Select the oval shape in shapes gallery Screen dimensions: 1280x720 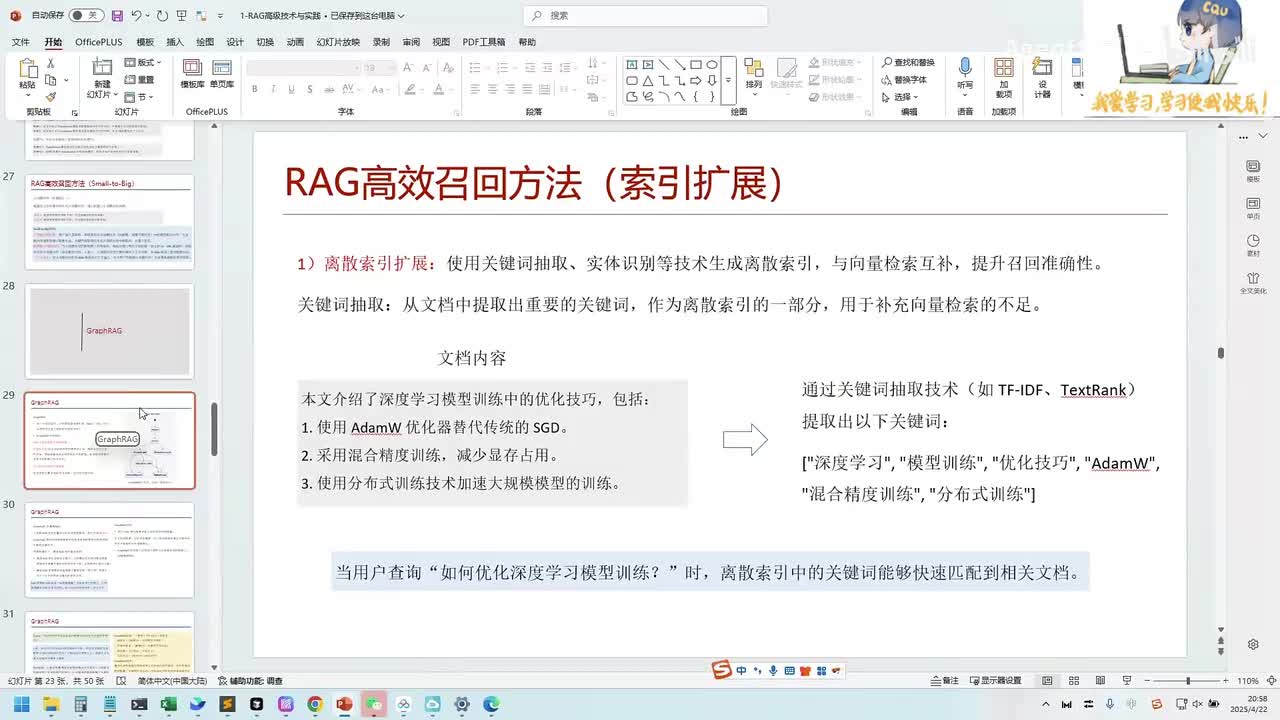point(711,65)
